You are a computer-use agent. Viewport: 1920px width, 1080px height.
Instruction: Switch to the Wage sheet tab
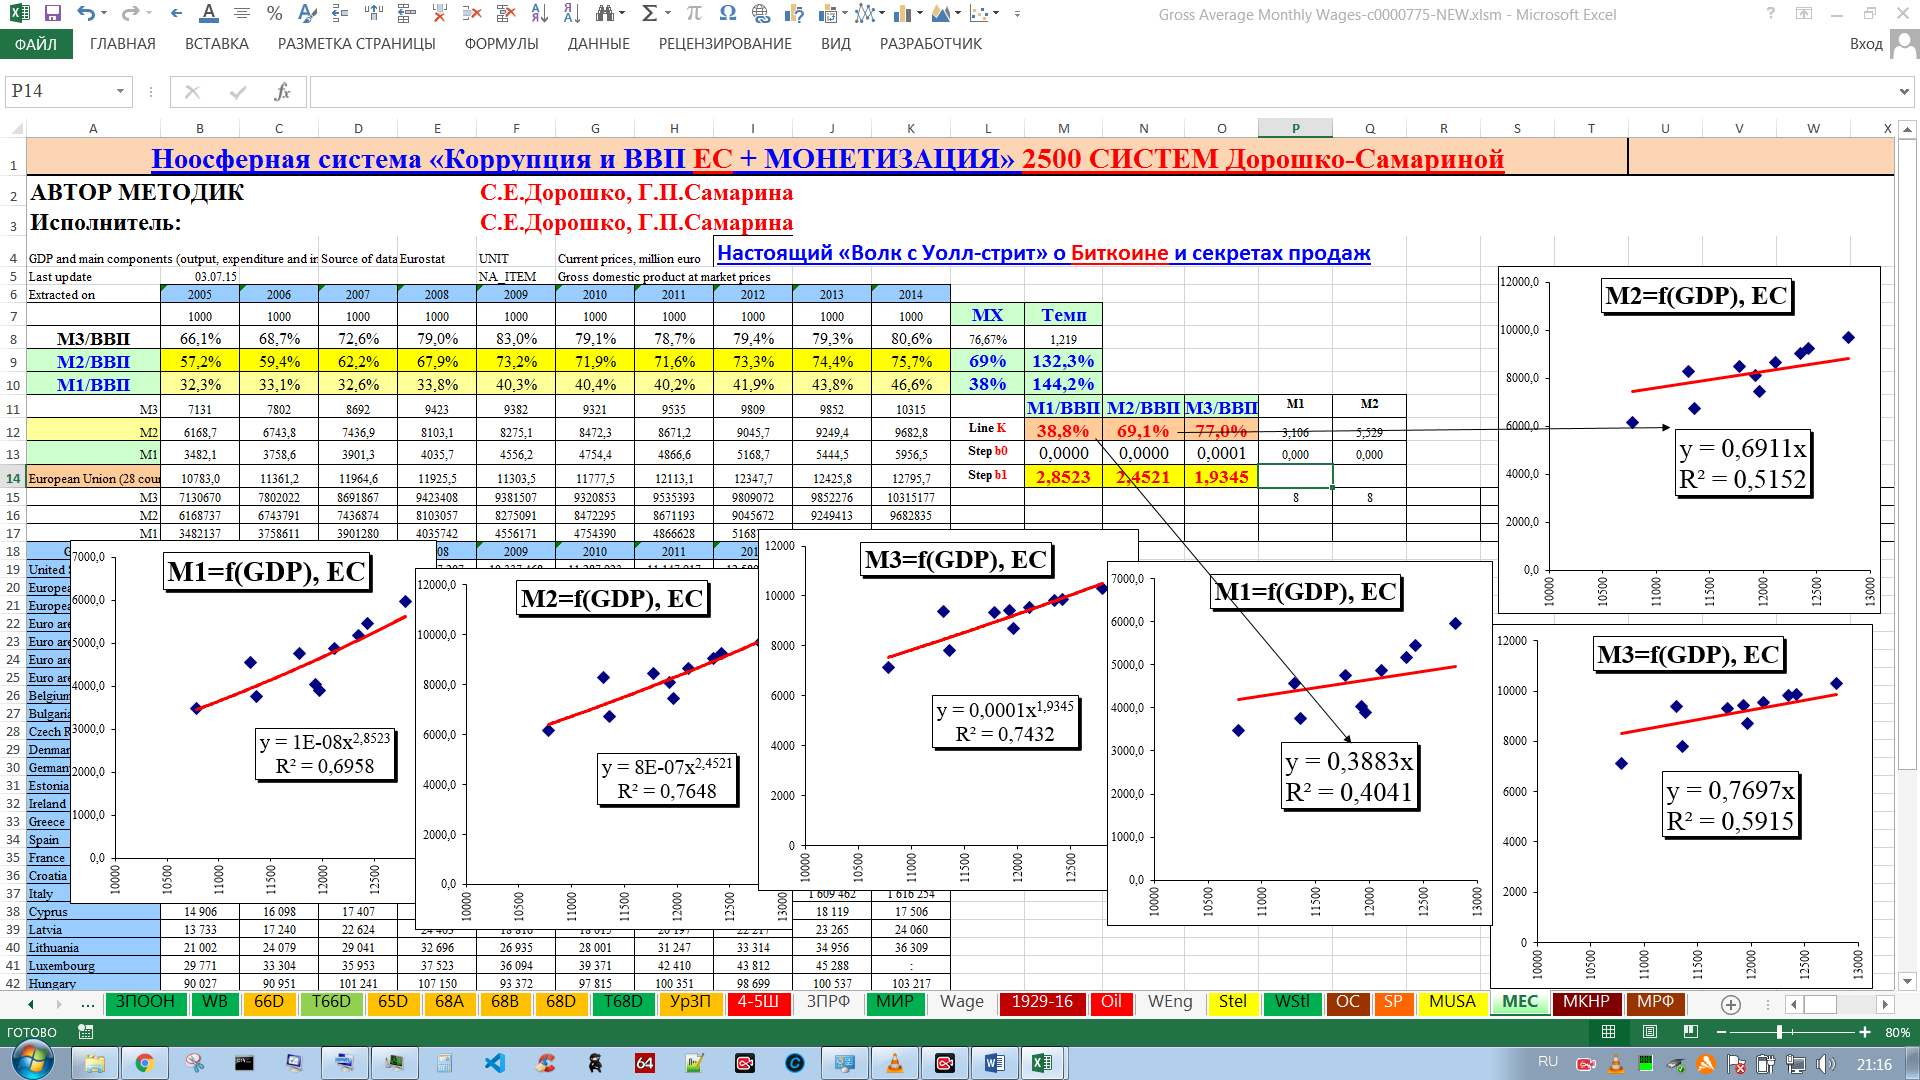point(961,1002)
